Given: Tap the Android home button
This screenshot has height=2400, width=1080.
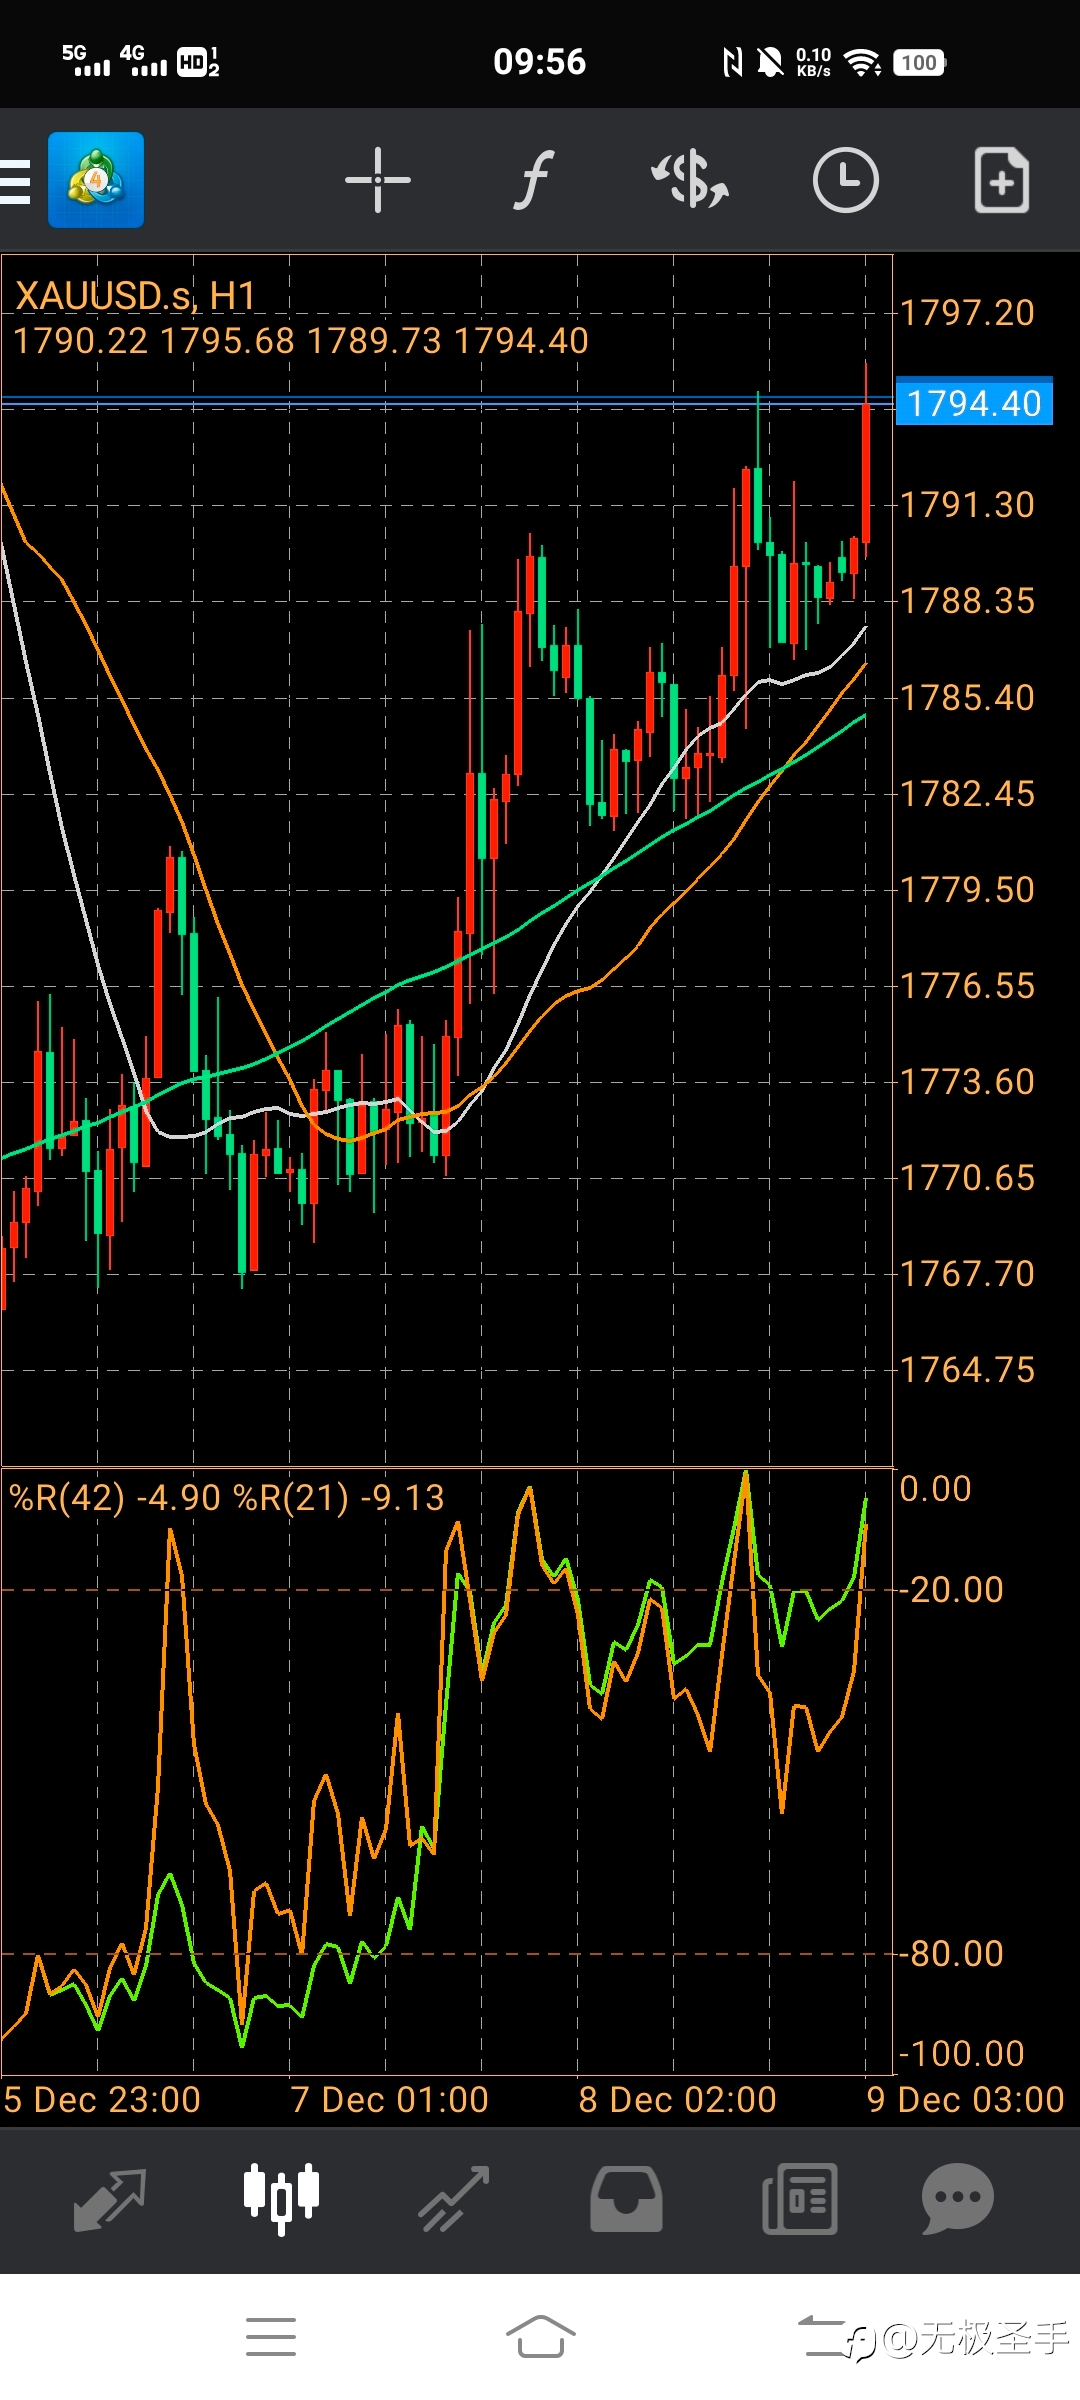Looking at the screenshot, I should (x=540, y=2337).
